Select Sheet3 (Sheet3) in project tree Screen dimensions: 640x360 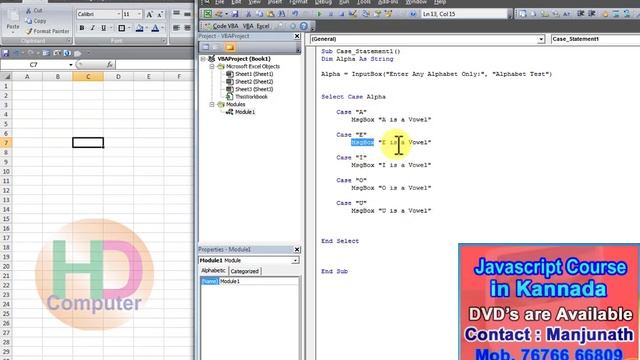coord(254,89)
